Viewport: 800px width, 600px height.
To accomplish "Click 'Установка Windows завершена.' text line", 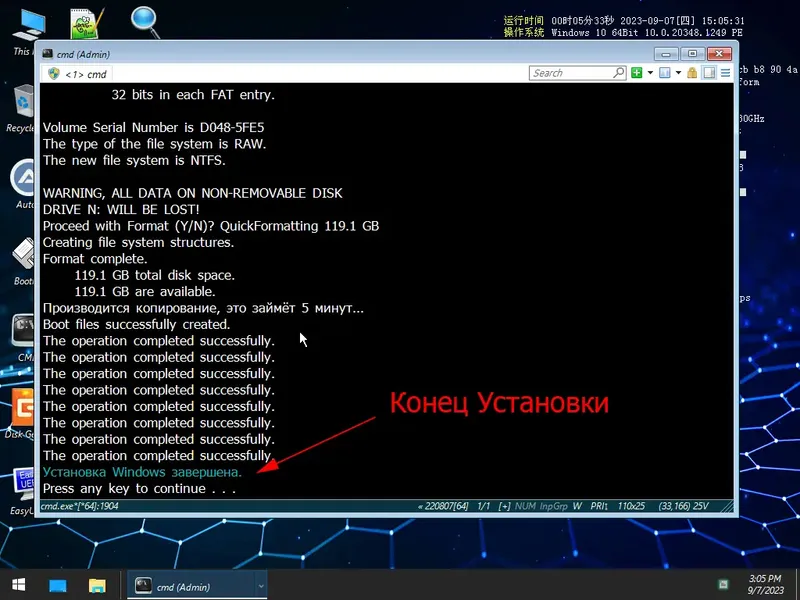I will click(x=142, y=472).
